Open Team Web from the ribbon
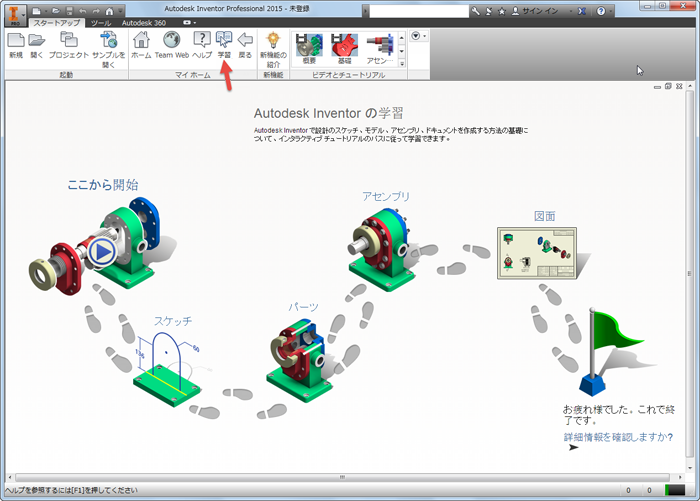700x501 pixels. pos(172,45)
